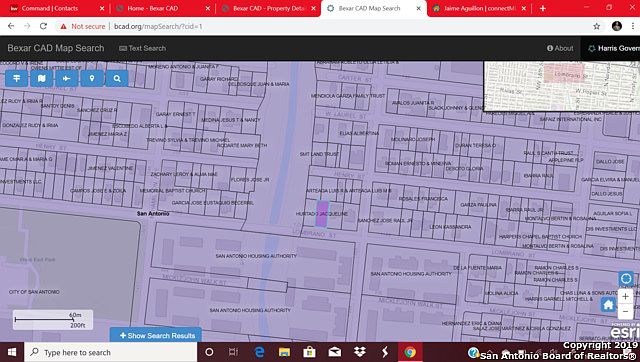Viewport: 640px width, 362px height.
Task: Go back in the browser
Action: [x=11, y=26]
